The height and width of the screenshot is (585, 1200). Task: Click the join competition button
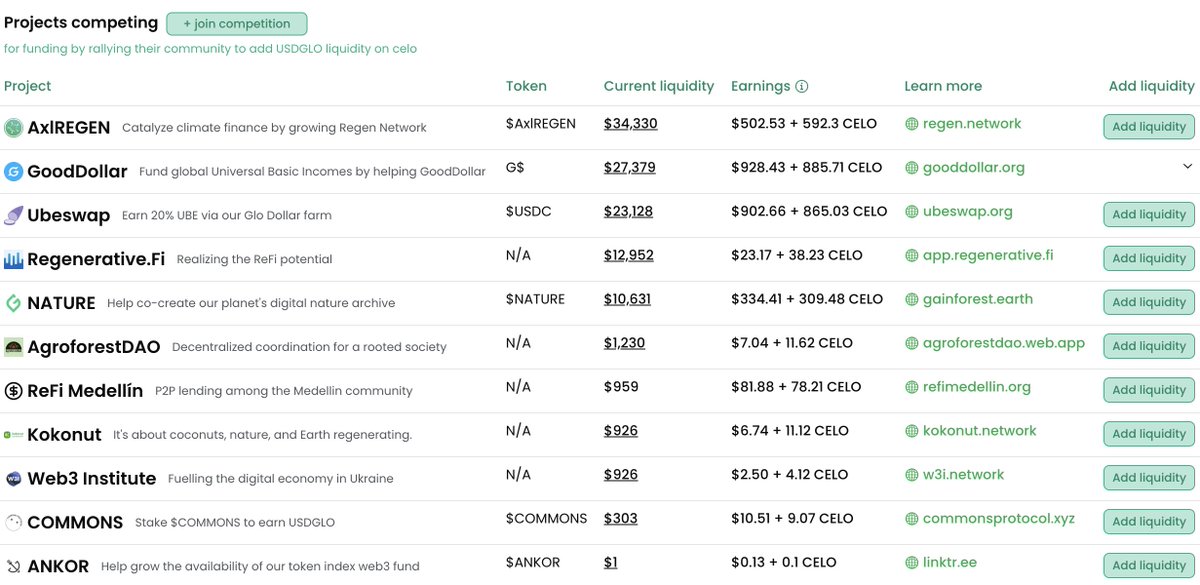[237, 24]
